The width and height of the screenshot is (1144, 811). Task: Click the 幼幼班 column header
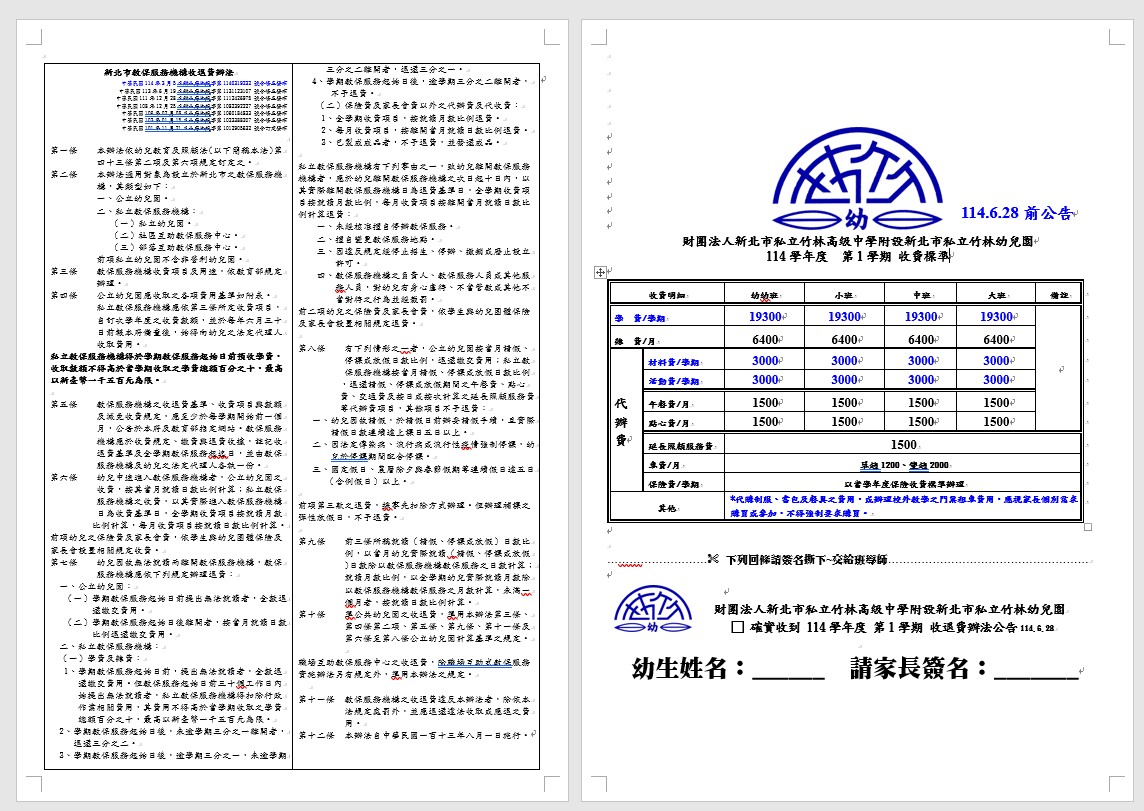[x=764, y=295]
